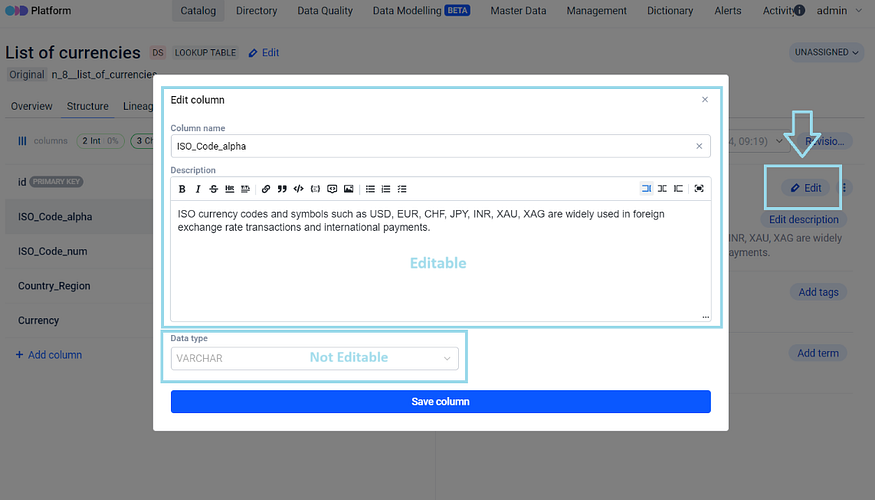Close the Edit column dialog
Viewport: 875px width, 500px height.
pos(705,100)
